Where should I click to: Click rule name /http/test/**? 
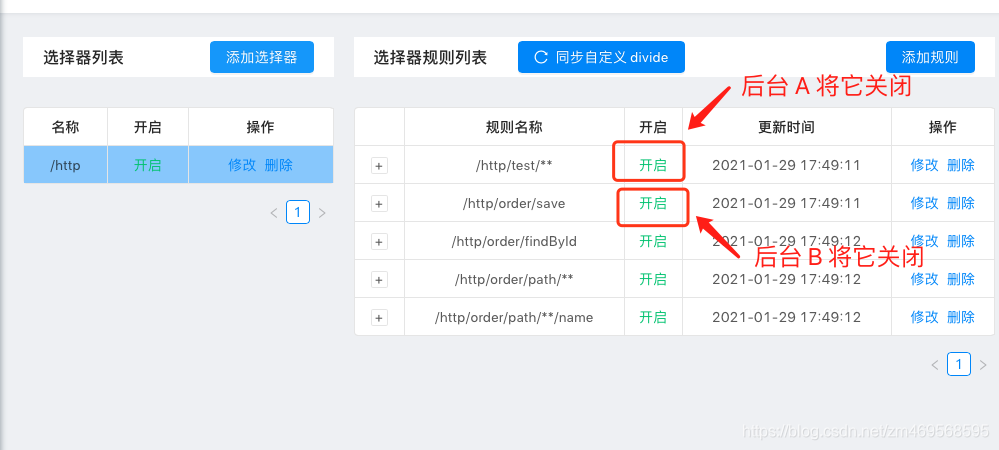pyautogui.click(x=514, y=165)
